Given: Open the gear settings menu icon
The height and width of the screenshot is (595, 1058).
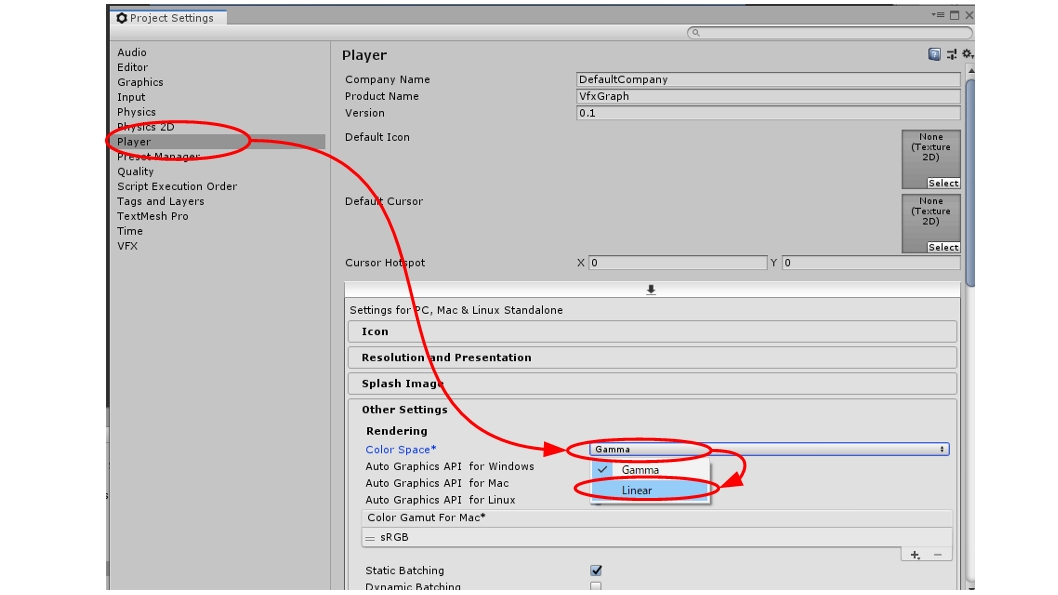Looking at the screenshot, I should click(968, 54).
